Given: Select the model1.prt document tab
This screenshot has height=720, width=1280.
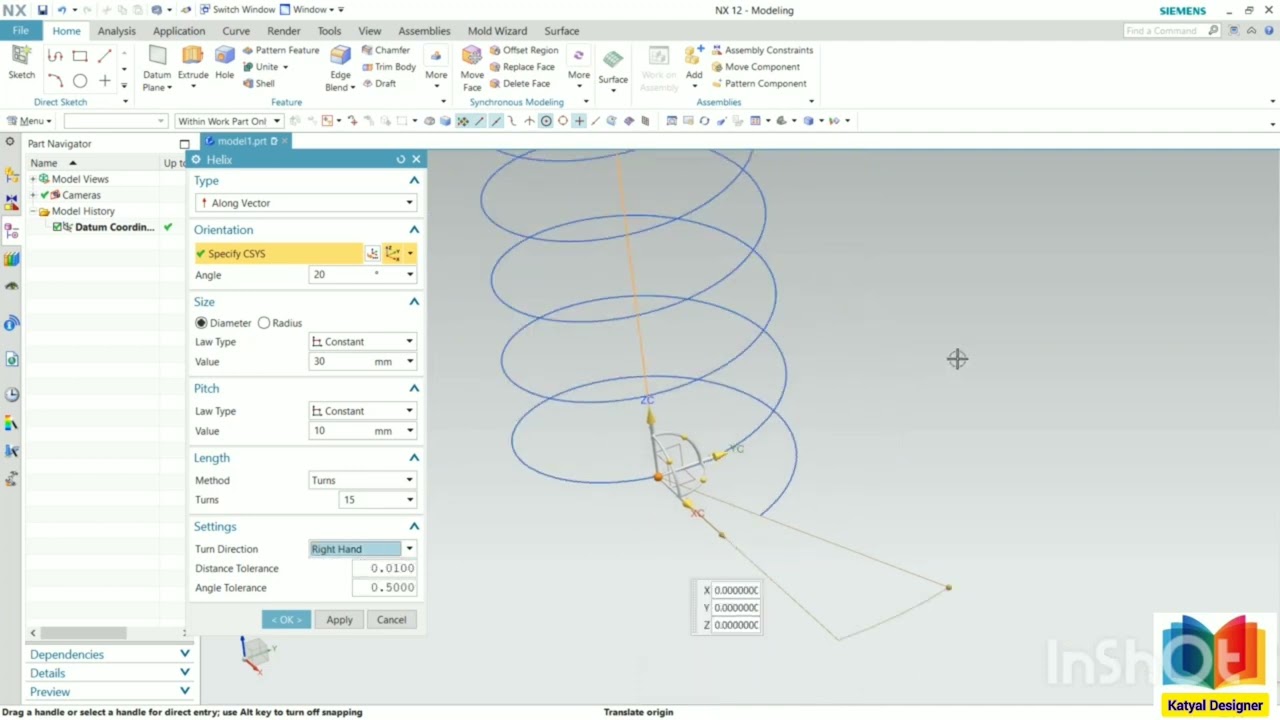Looking at the screenshot, I should pyautogui.click(x=246, y=141).
